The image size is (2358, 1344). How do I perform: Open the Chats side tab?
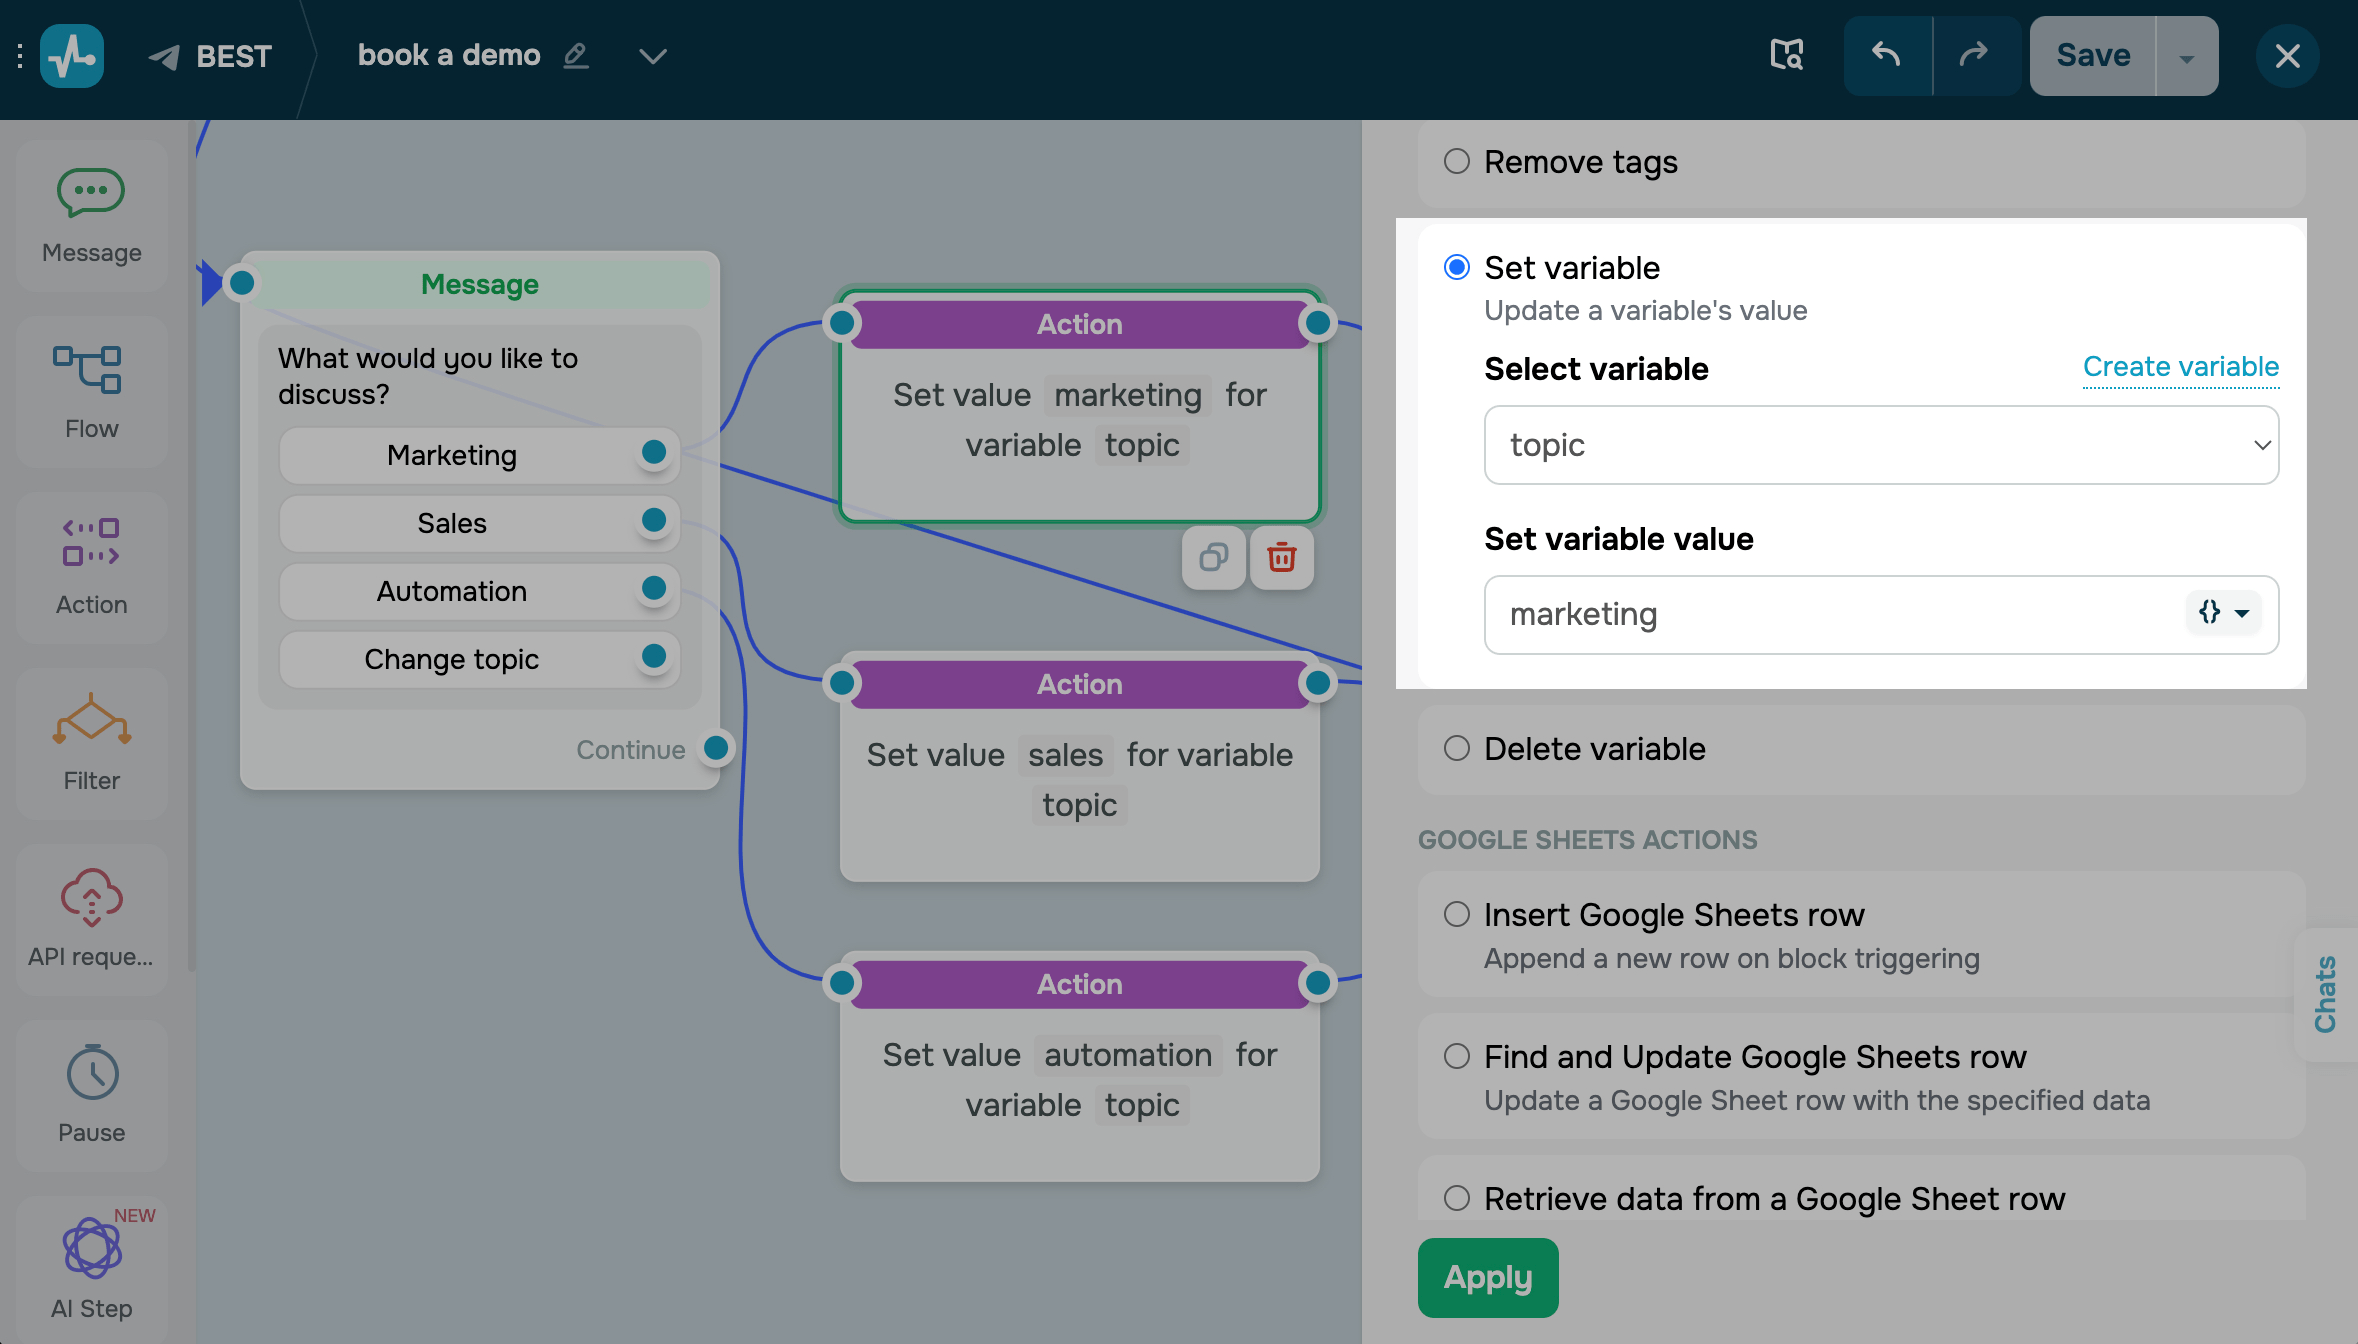2326,995
